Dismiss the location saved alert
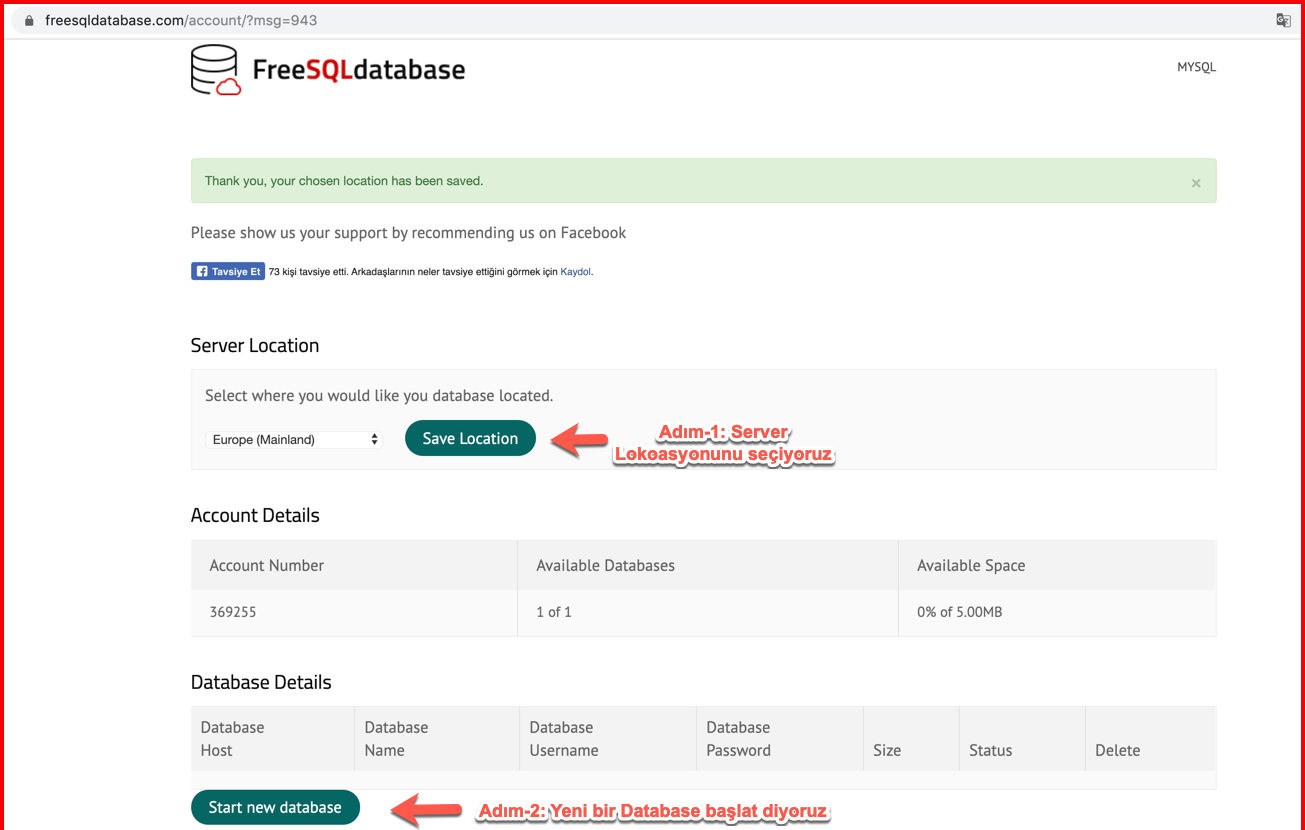Image resolution: width=1305 pixels, height=830 pixels. pos(1196,183)
